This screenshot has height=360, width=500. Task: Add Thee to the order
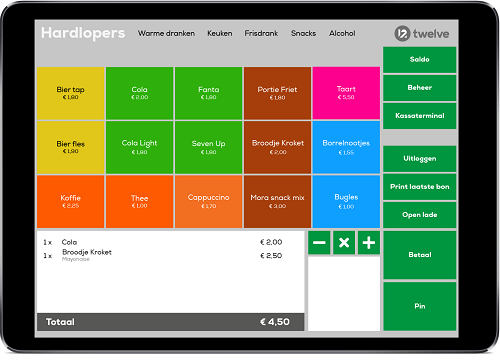click(139, 202)
